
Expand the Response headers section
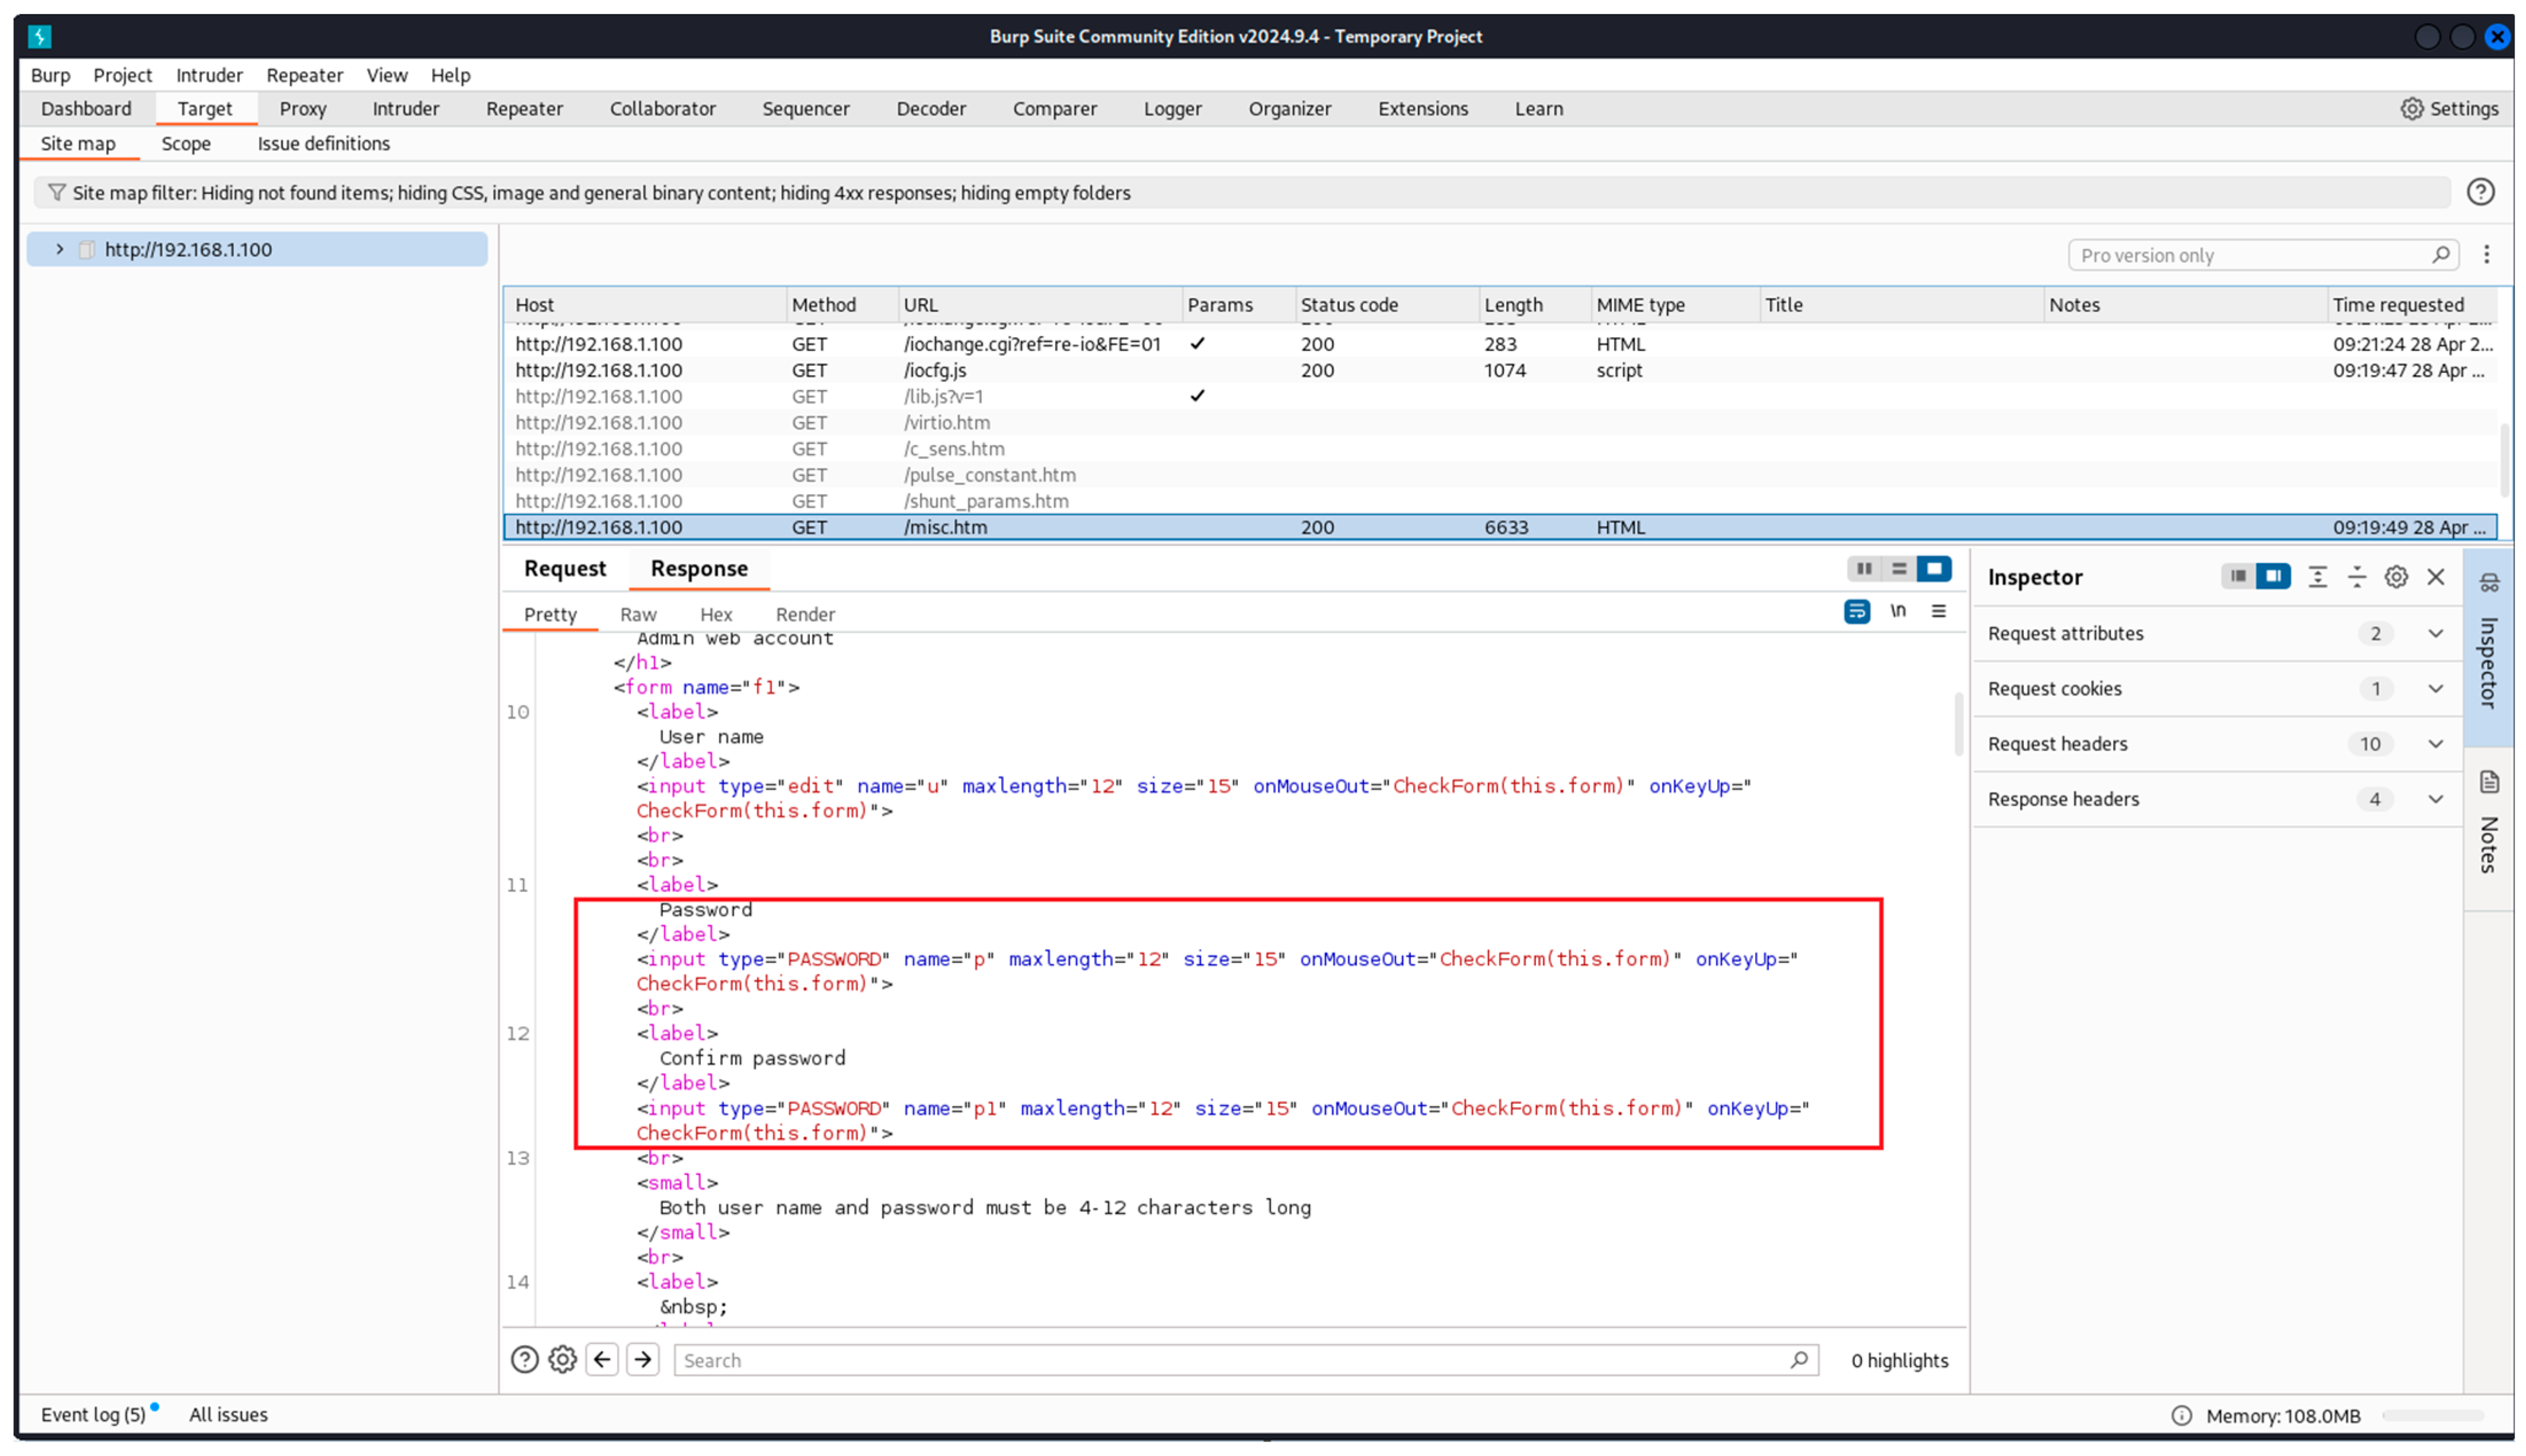click(2435, 799)
